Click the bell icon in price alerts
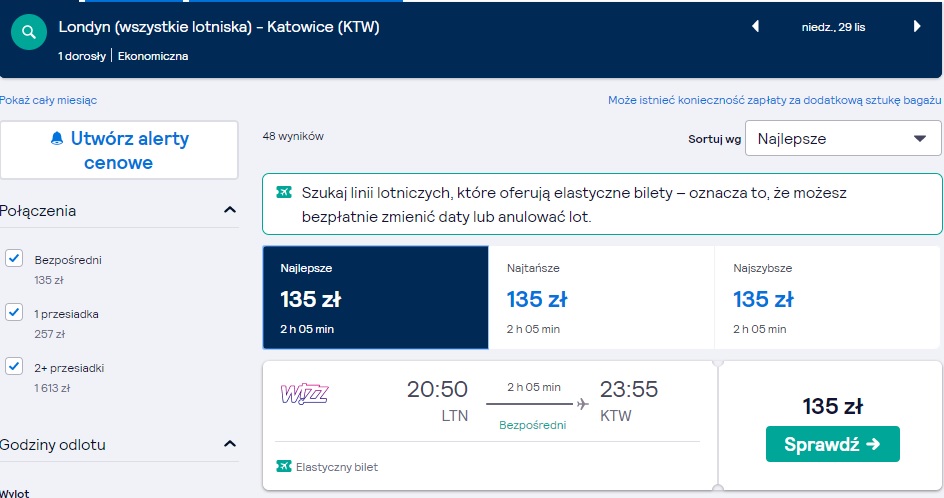944x498 pixels. tap(57, 139)
